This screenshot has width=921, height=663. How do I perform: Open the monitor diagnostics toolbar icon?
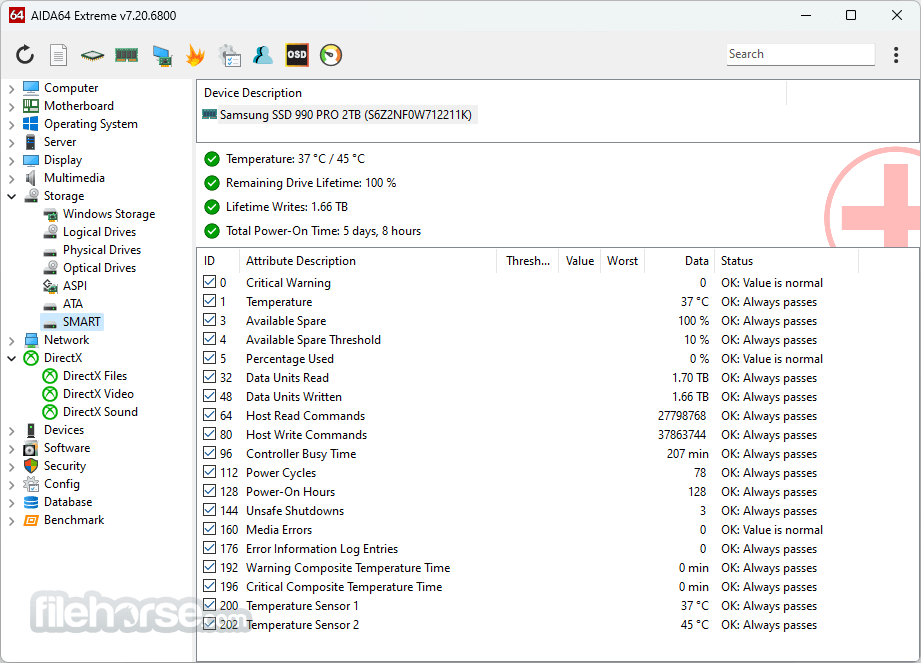click(162, 55)
